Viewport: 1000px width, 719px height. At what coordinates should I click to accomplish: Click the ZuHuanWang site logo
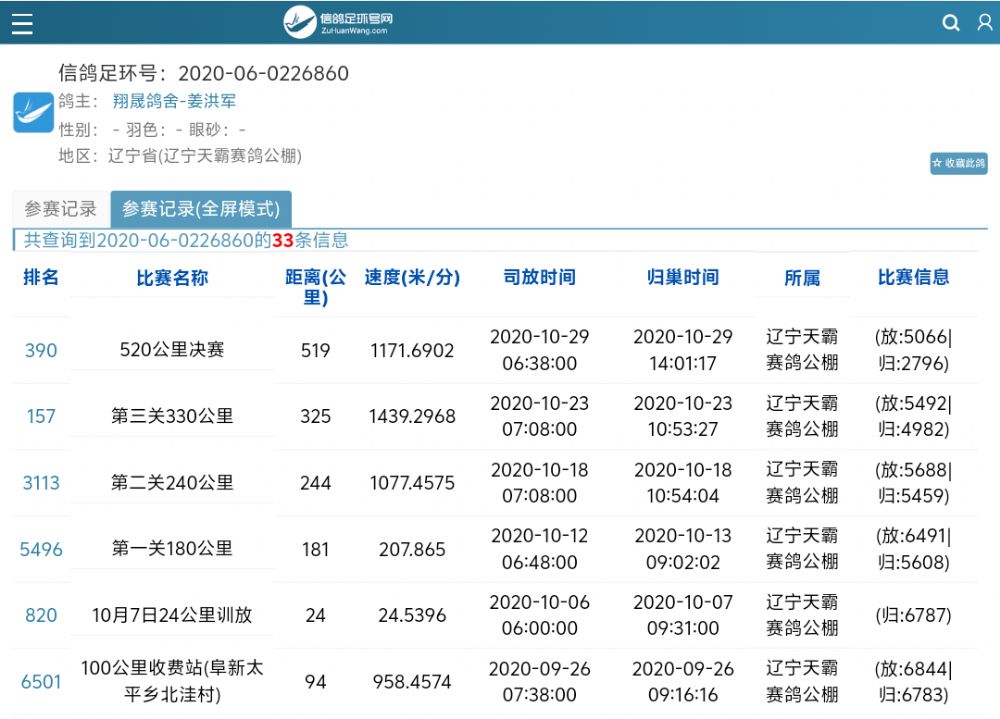click(338, 22)
